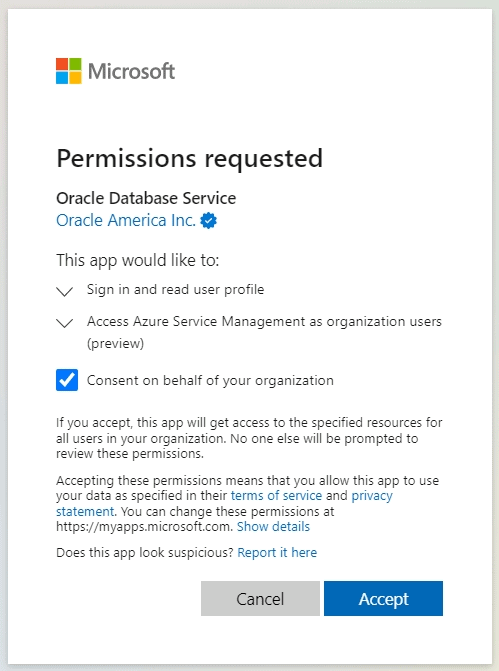This screenshot has height=671, width=499.
Task: Open the Oracle America Inc. publisher link
Action: 126,220
